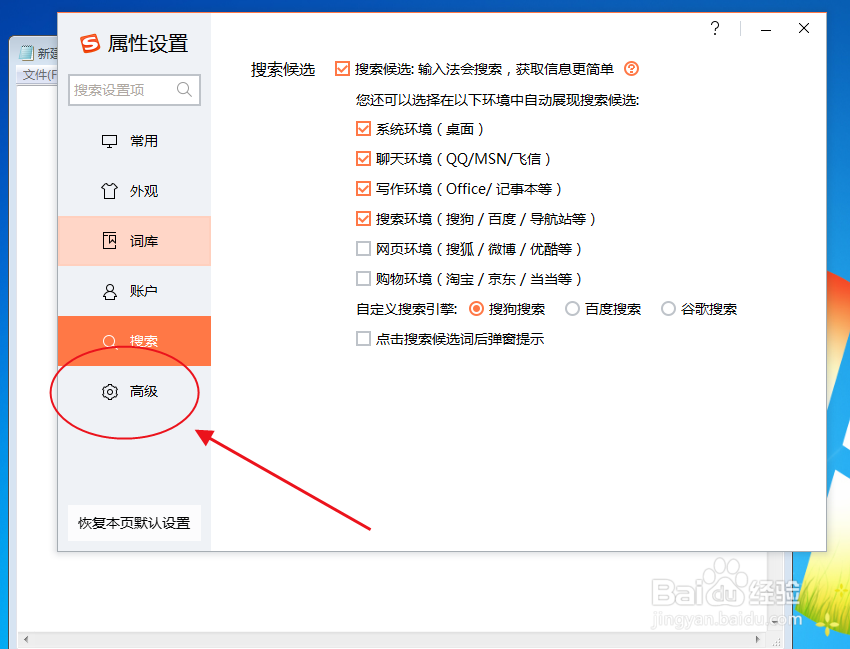Image resolution: width=850 pixels, height=649 pixels.
Task: Enable 网页环境（搜狐/微博/优酷等）option
Action: [364, 248]
